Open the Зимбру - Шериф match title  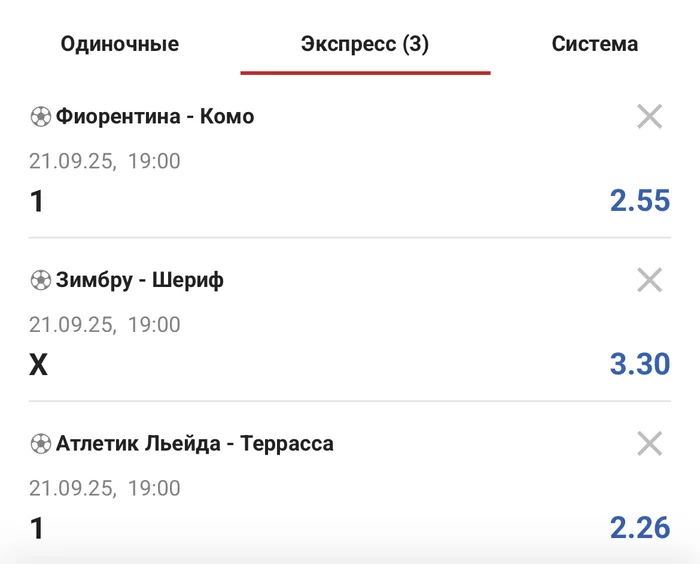click(x=140, y=281)
